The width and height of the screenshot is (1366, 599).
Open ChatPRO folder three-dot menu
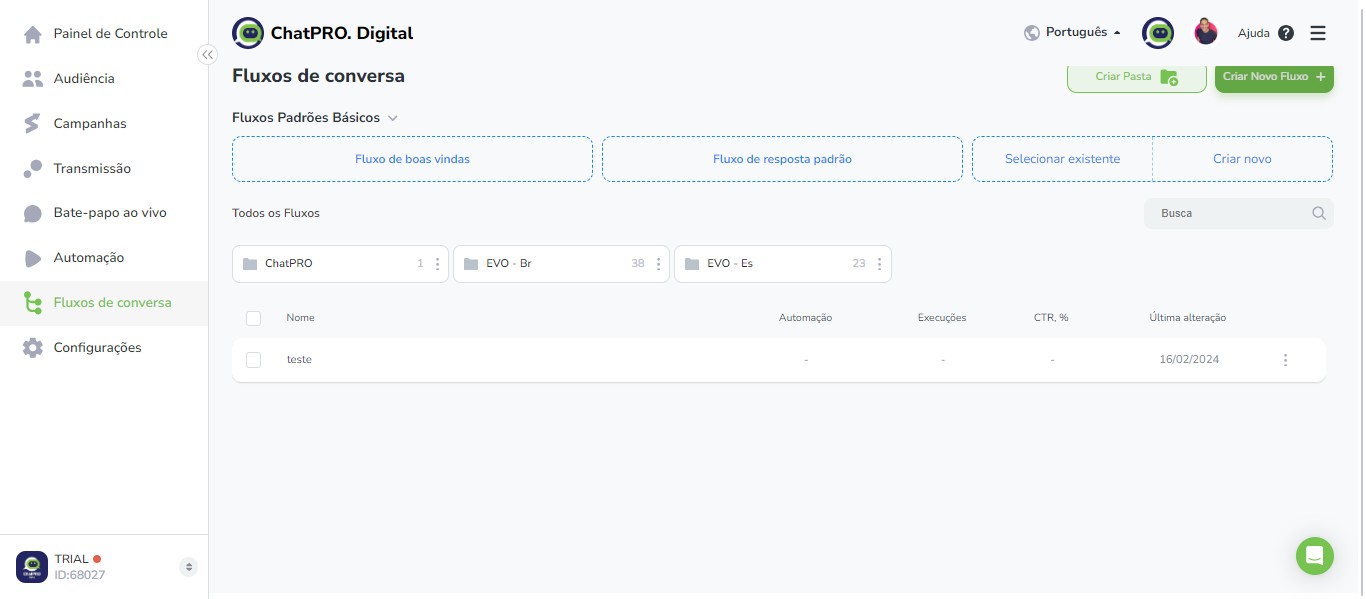pyautogui.click(x=437, y=264)
